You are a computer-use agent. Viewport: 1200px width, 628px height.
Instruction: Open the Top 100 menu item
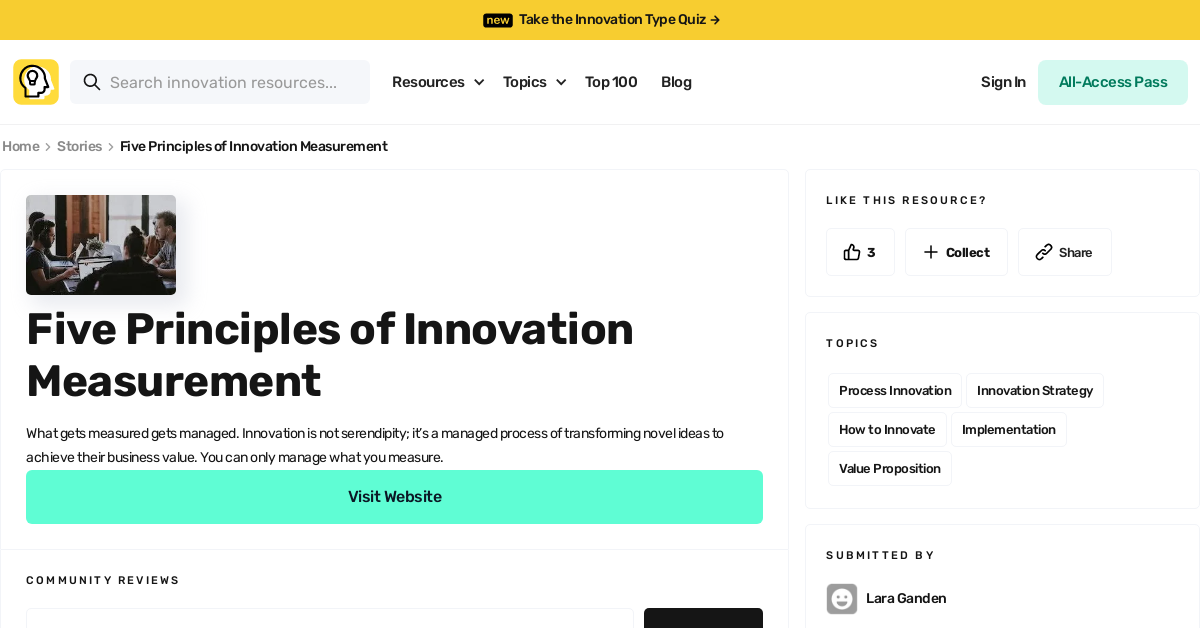coord(611,82)
